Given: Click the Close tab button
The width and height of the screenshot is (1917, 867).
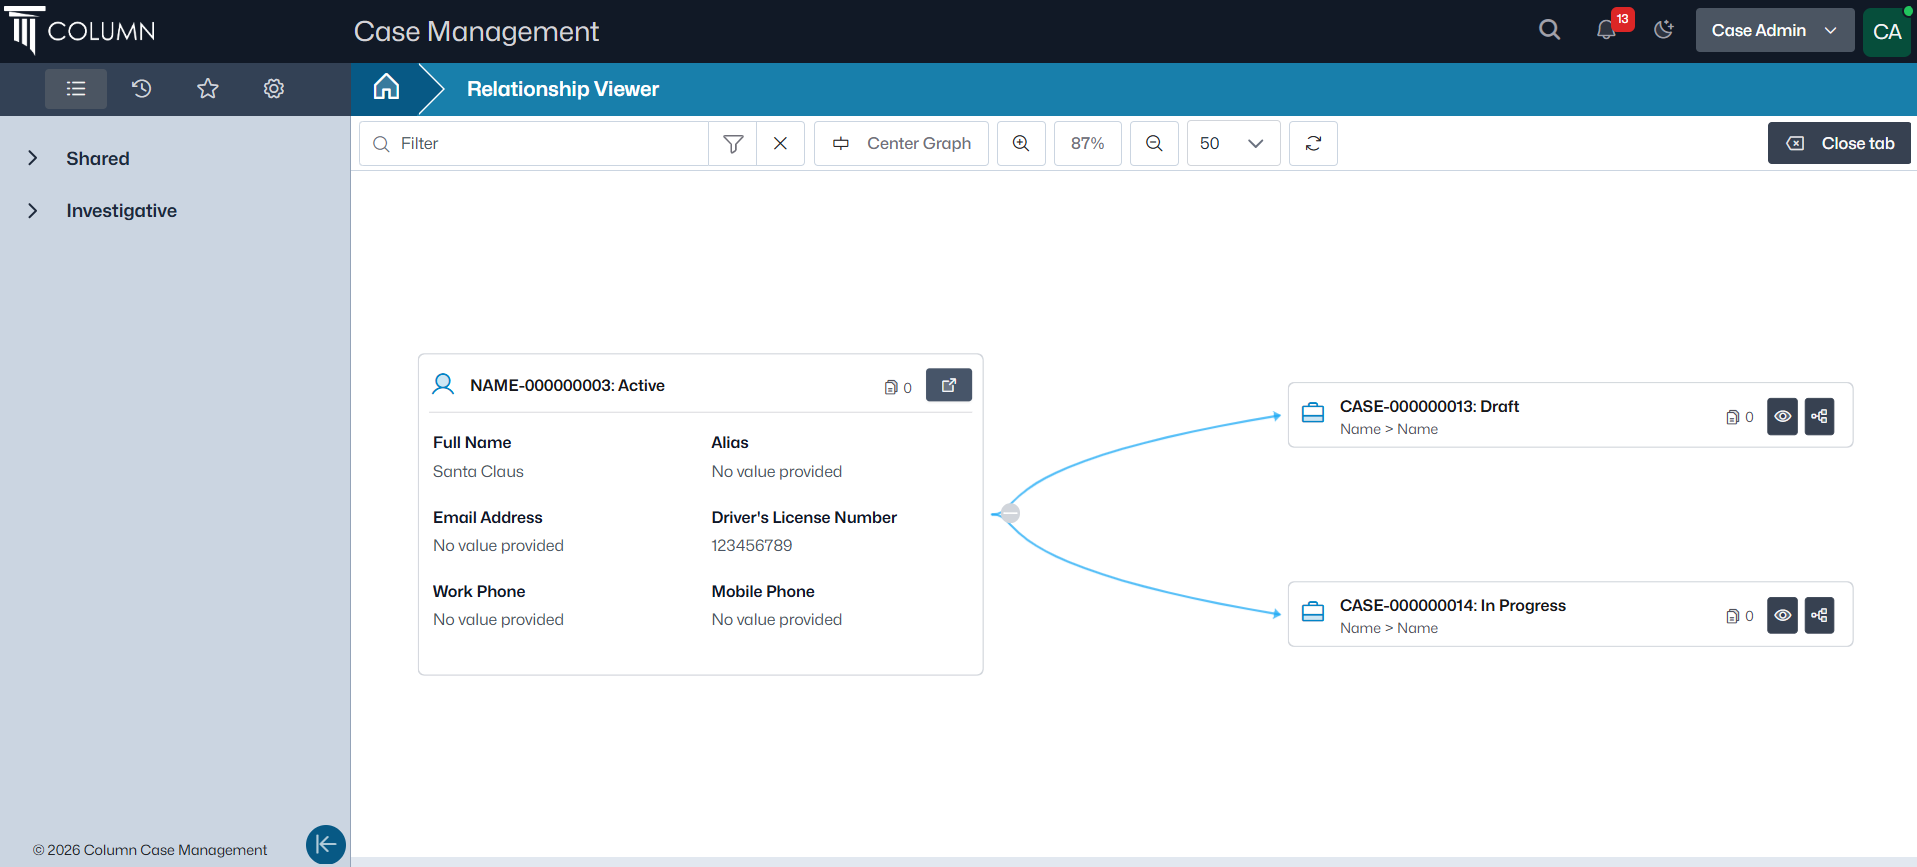Looking at the screenshot, I should pos(1838,143).
